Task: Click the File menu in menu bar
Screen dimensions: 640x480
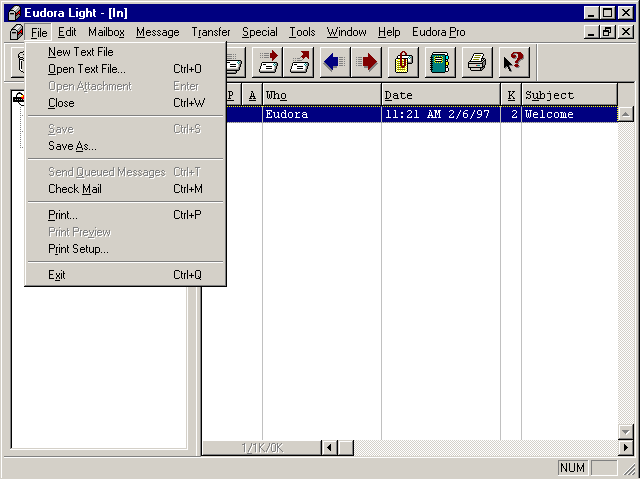Action: pos(39,32)
